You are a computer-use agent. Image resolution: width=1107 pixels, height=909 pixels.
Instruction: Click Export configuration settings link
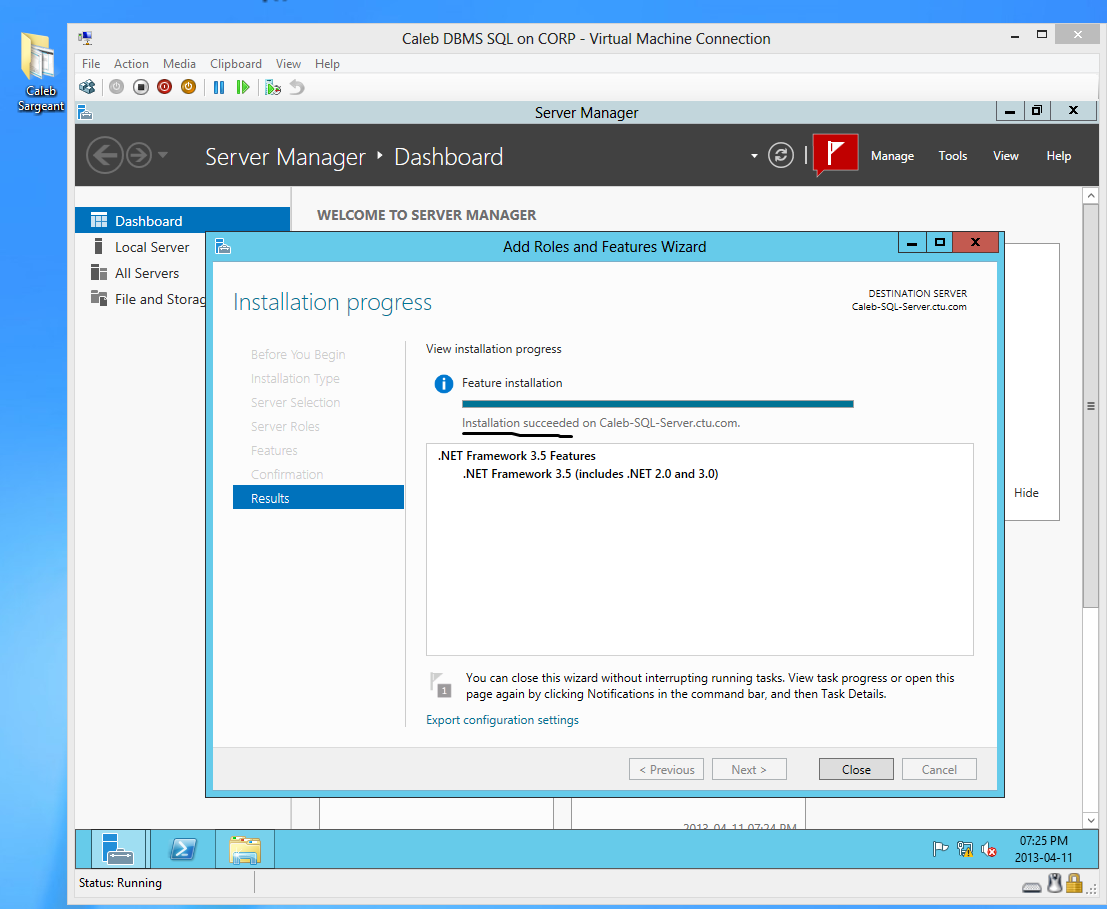(502, 720)
